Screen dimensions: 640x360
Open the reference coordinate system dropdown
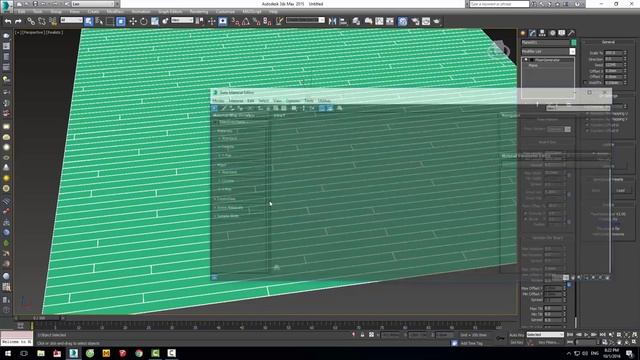coord(182,20)
